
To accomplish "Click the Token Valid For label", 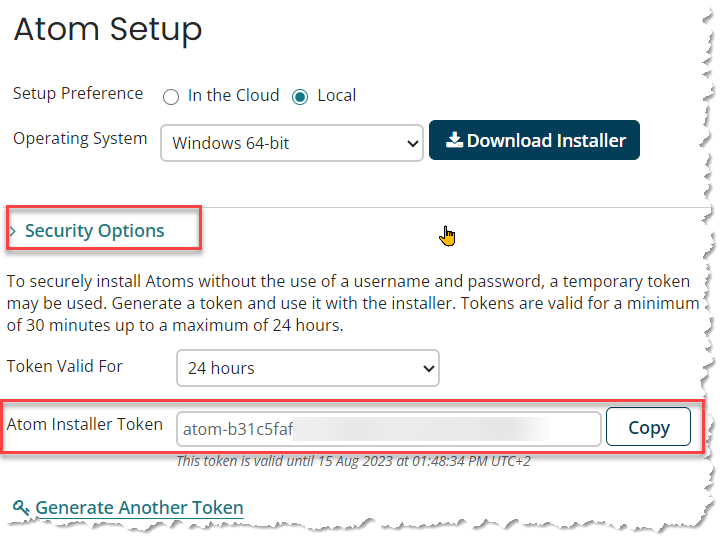I will coord(65,366).
